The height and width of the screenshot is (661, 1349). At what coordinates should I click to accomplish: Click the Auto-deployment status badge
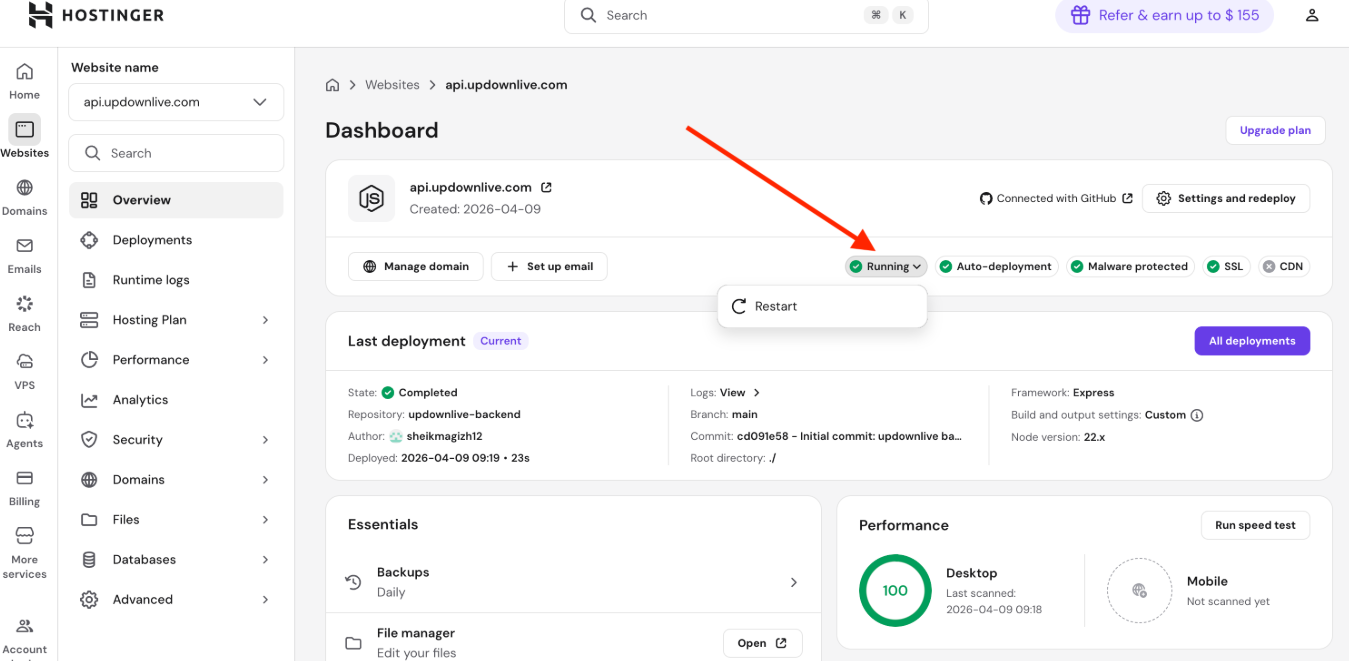click(996, 266)
